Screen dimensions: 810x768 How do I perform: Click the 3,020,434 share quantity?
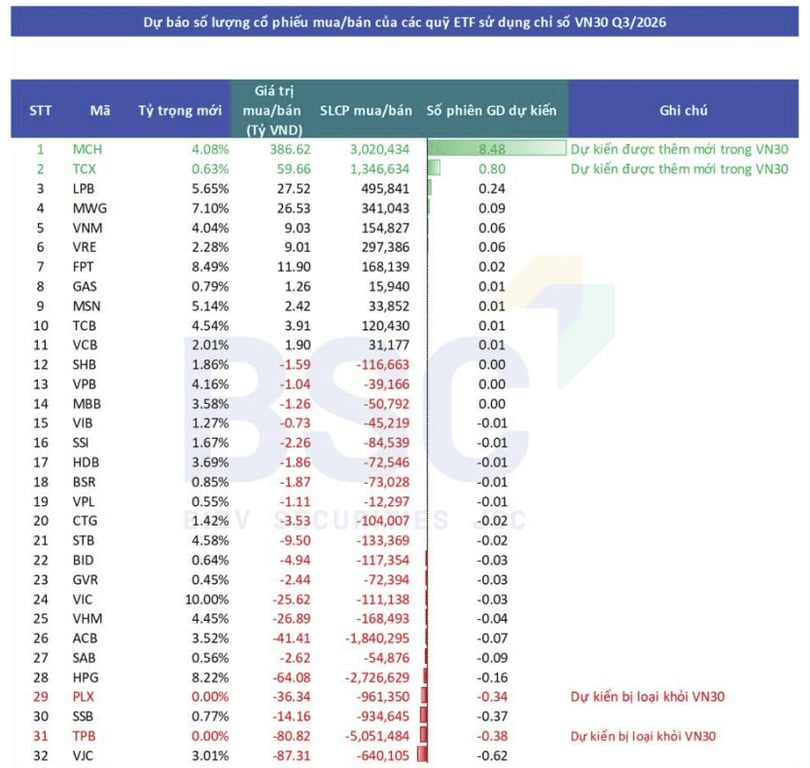click(380, 149)
